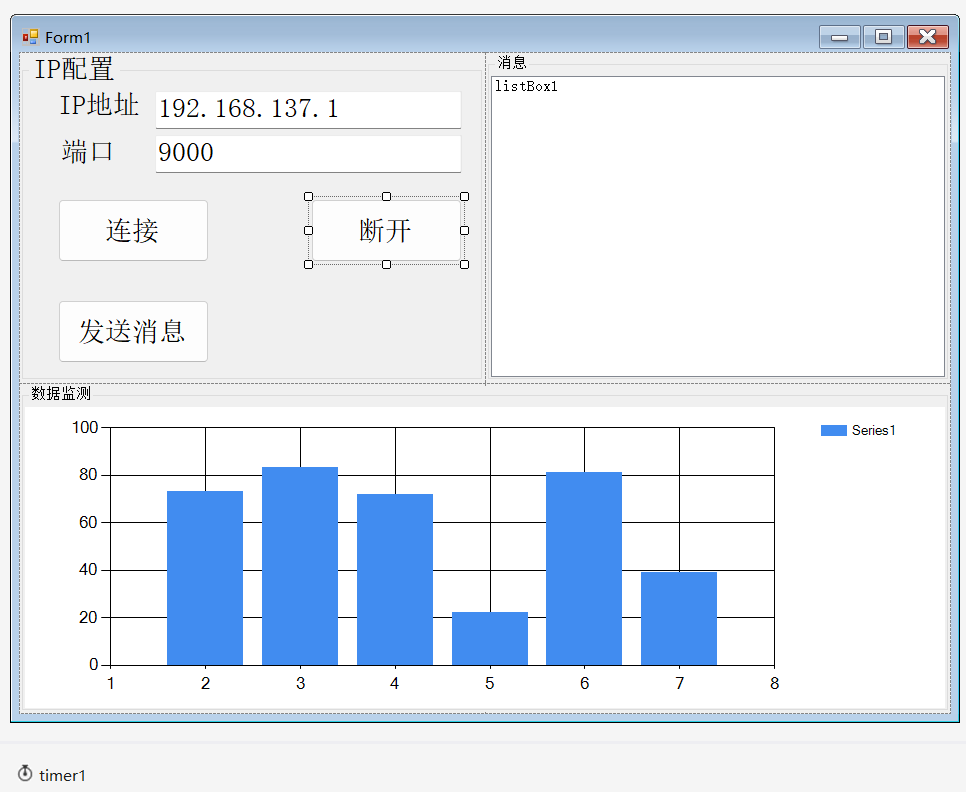Screen dimensions: 966x792
Task: Select the chart bar at position 7
Action: [678, 618]
